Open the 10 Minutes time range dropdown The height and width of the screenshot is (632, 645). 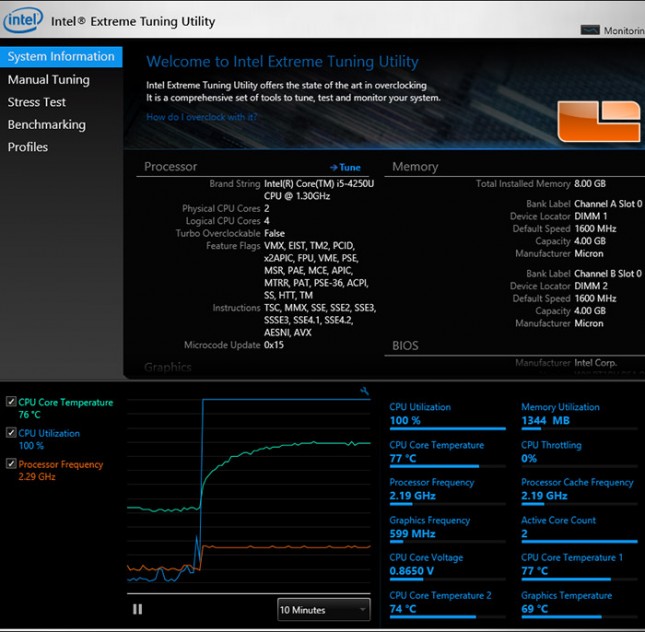click(x=324, y=610)
